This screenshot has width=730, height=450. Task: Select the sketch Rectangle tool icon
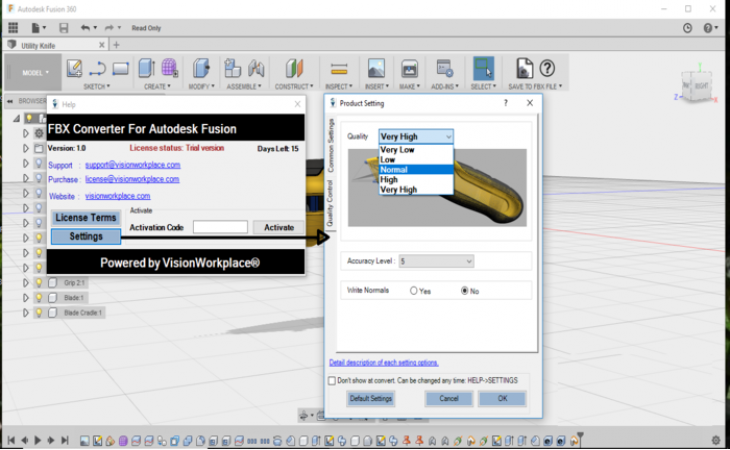click(x=121, y=69)
